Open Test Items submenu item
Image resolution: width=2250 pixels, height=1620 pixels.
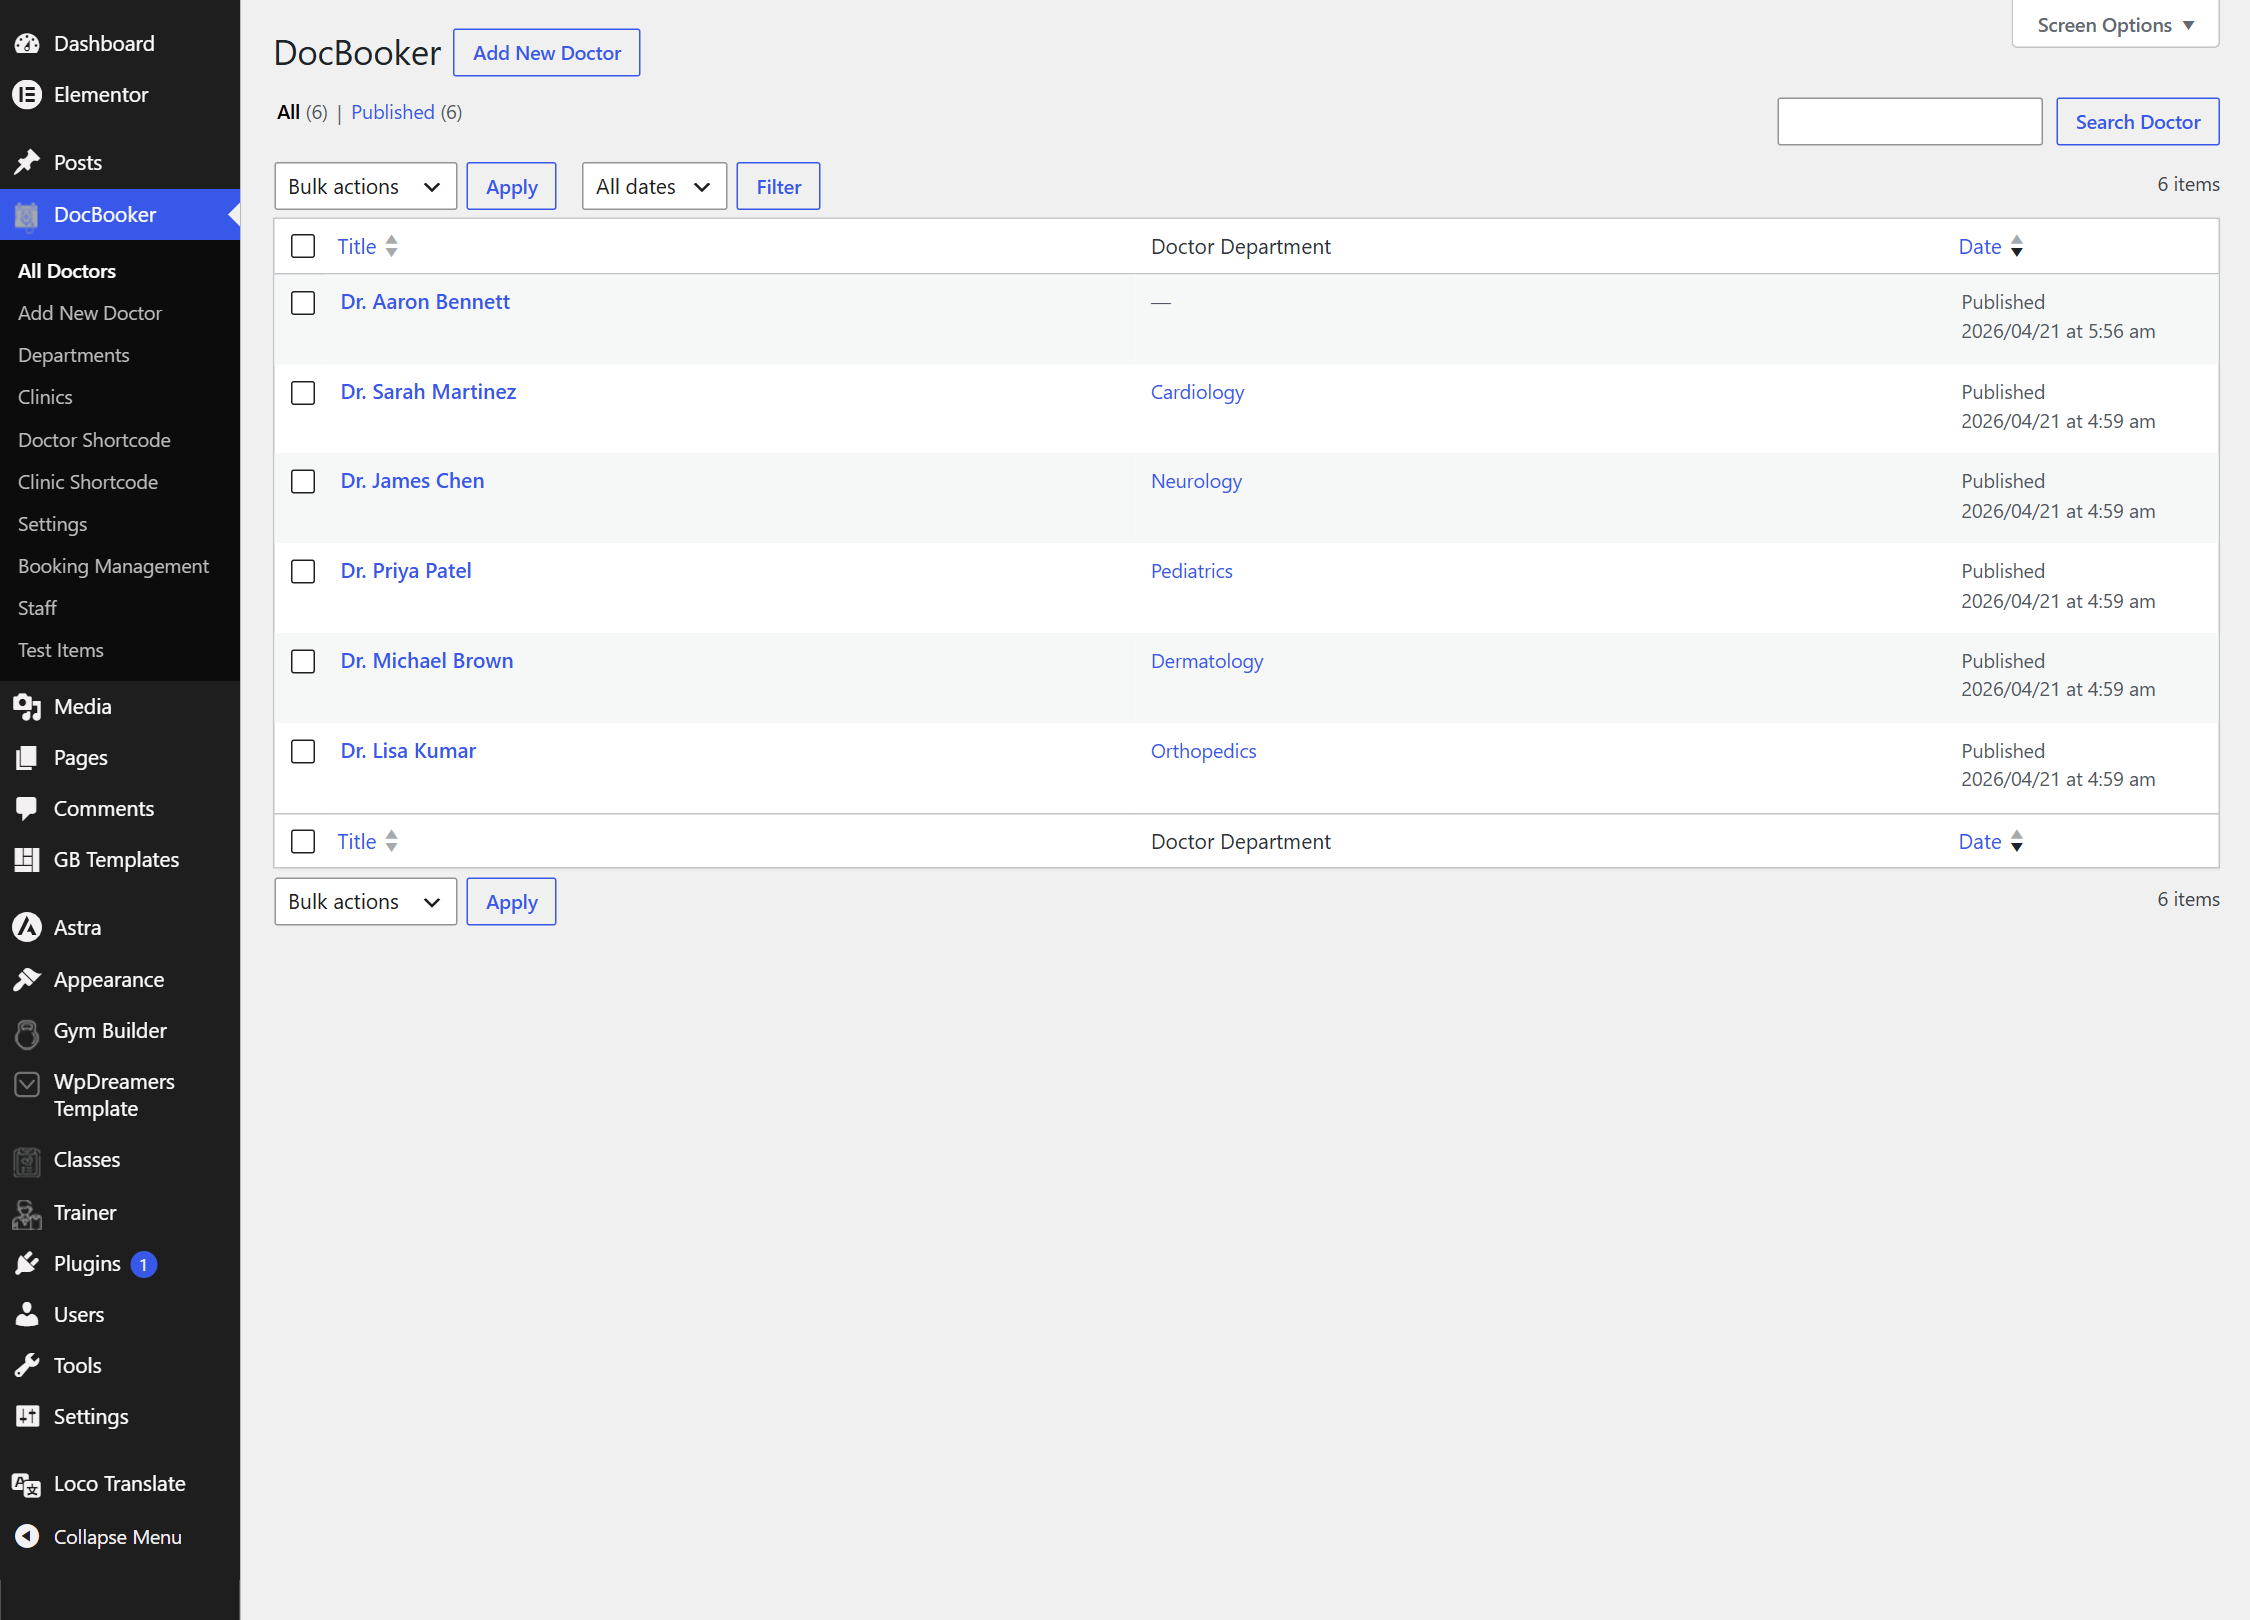point(61,650)
